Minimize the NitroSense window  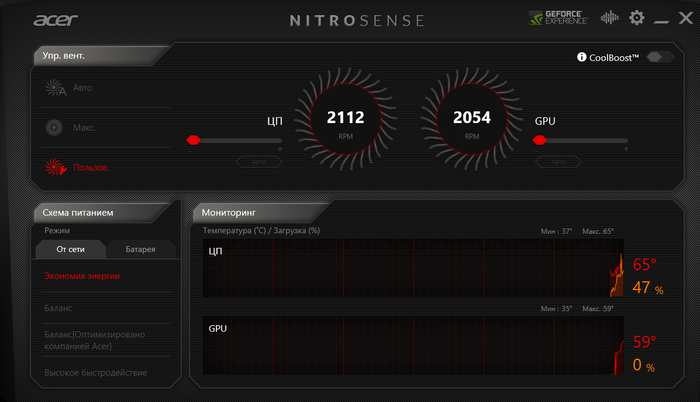(661, 21)
